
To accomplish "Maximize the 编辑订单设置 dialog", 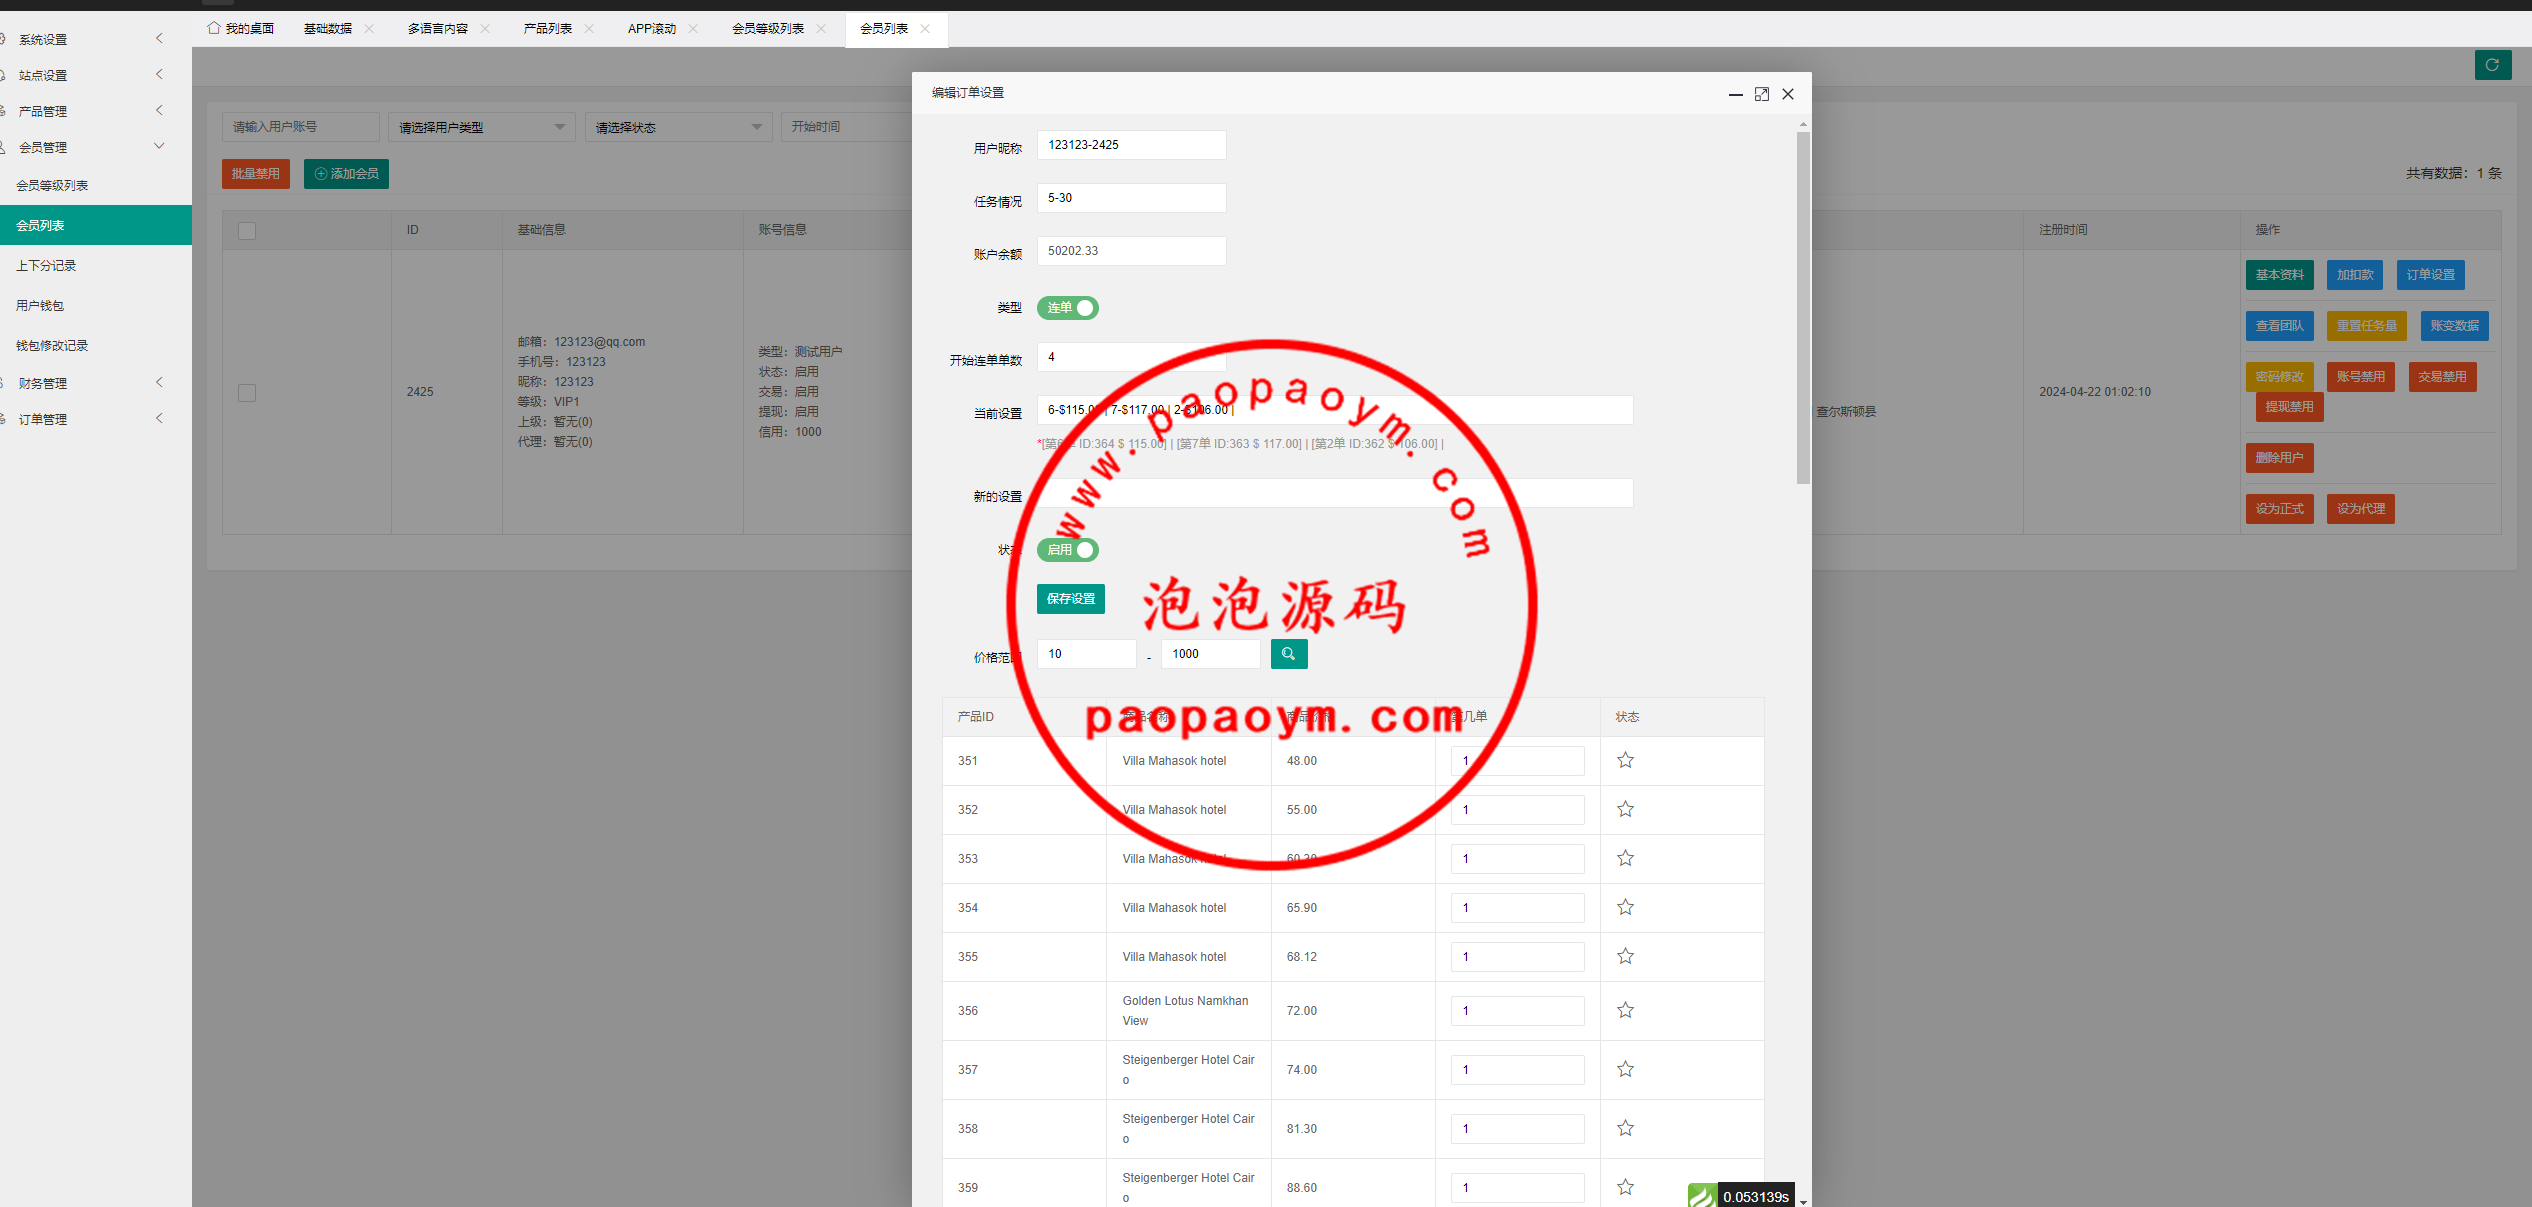I will pos(1762,94).
